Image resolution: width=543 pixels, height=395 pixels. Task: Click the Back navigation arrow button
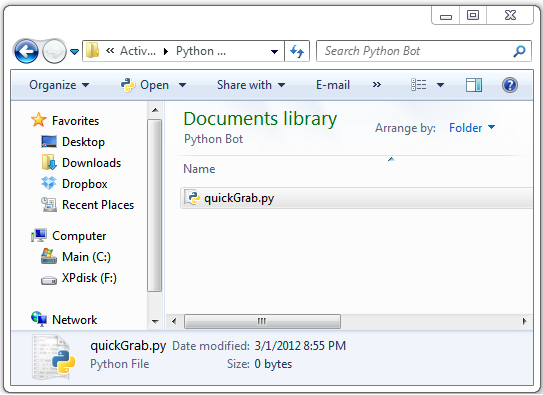click(26, 52)
